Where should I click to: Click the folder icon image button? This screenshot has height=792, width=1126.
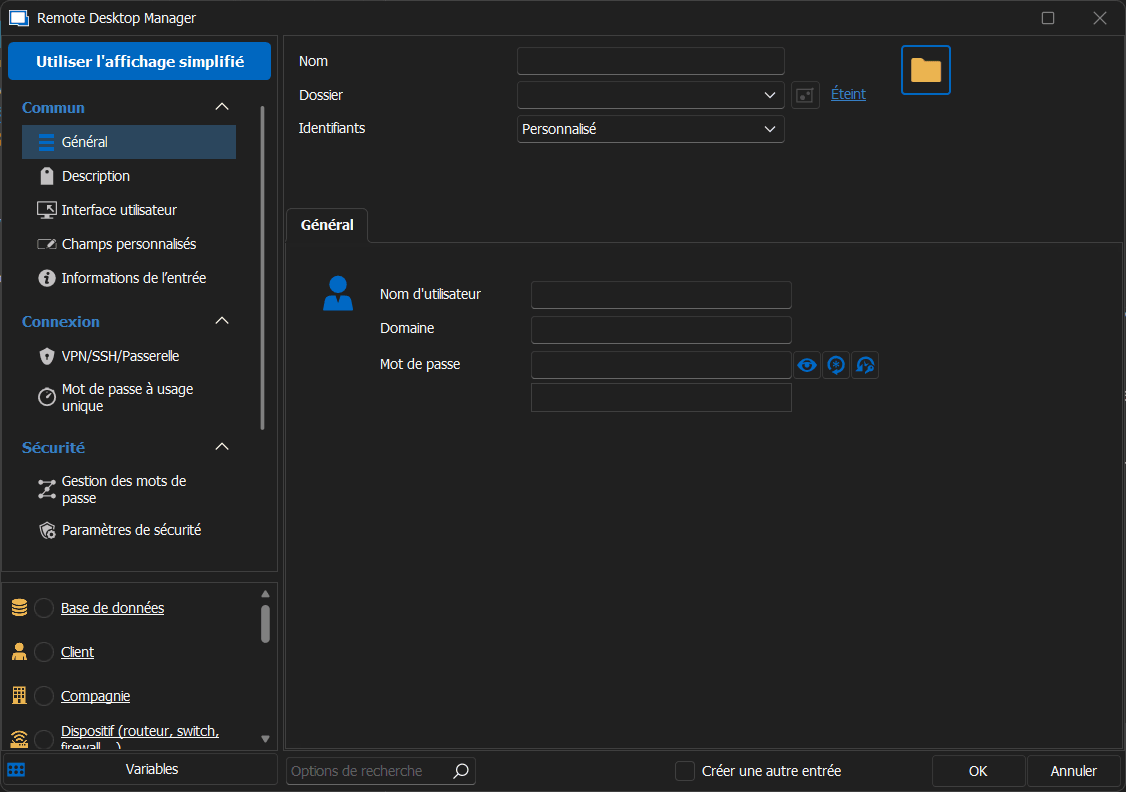[x=925, y=70]
